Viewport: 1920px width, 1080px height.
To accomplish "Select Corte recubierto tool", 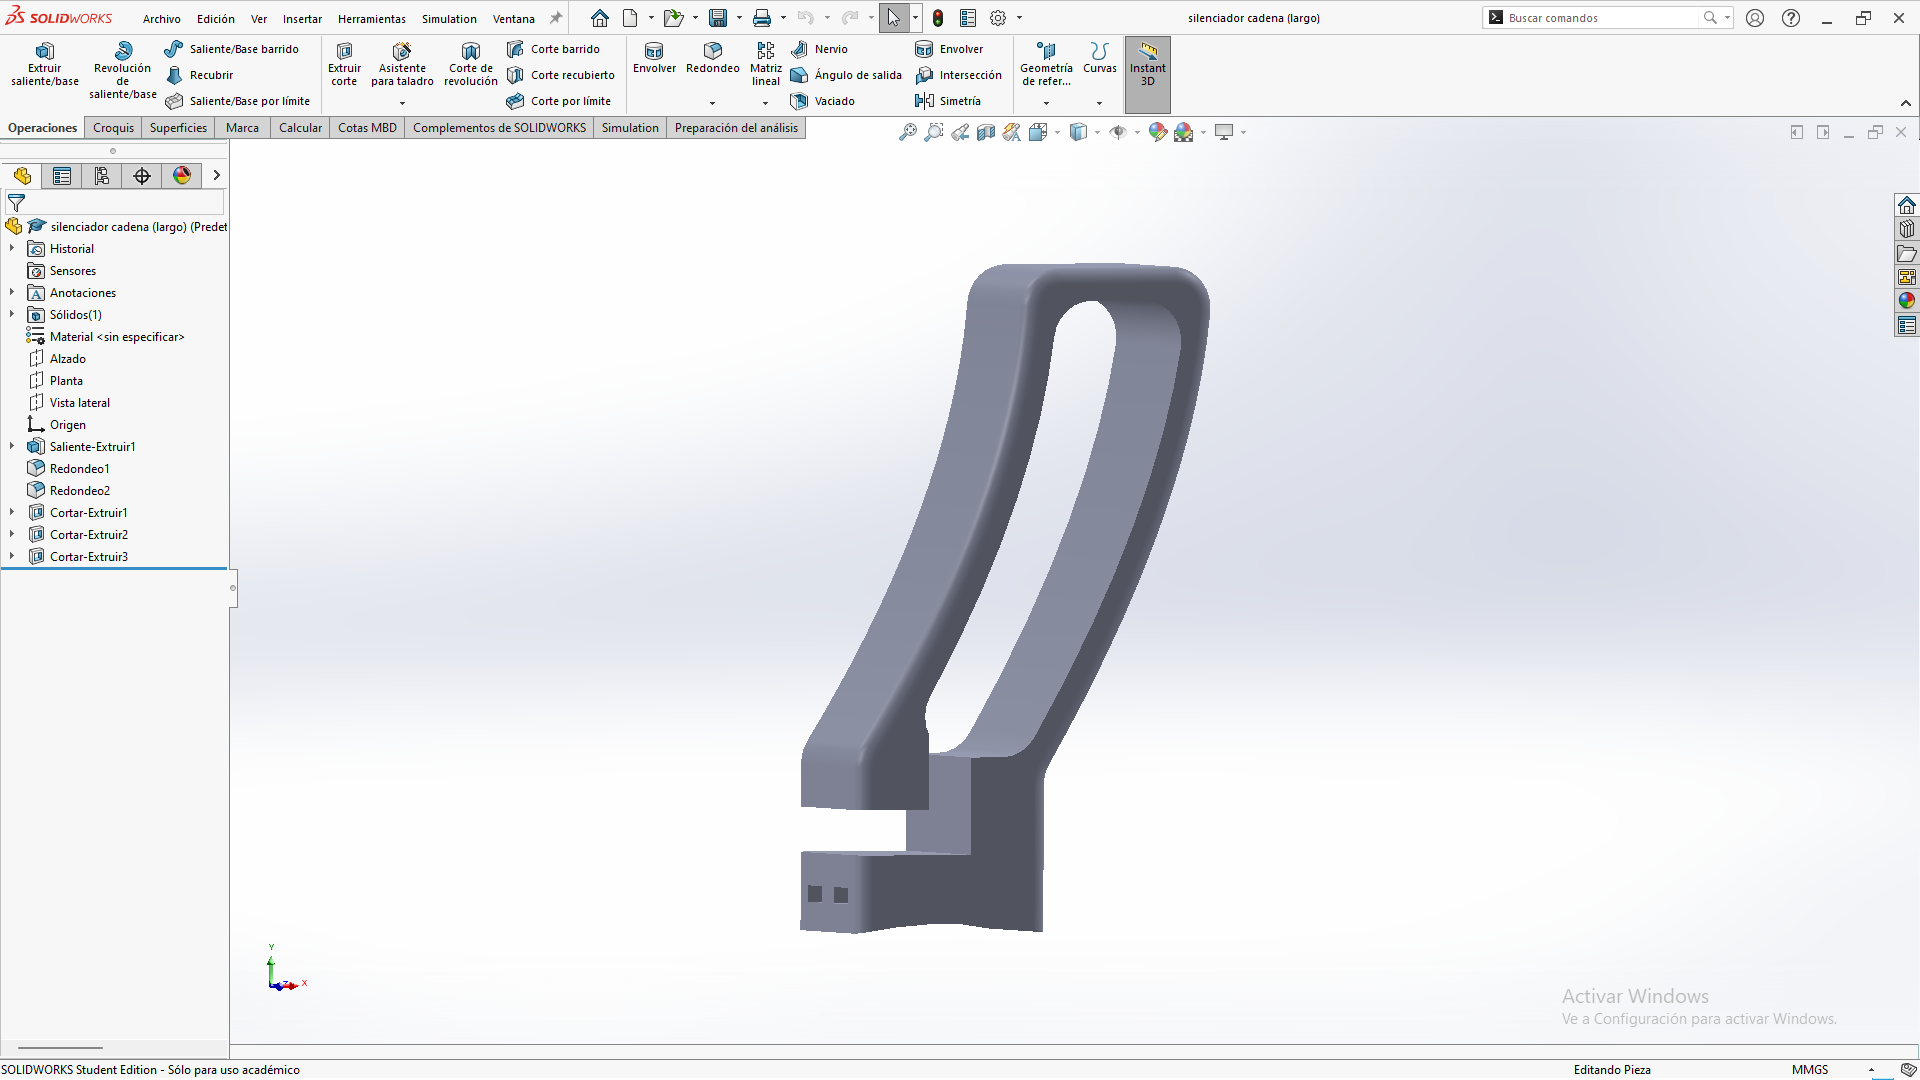I will (x=560, y=75).
